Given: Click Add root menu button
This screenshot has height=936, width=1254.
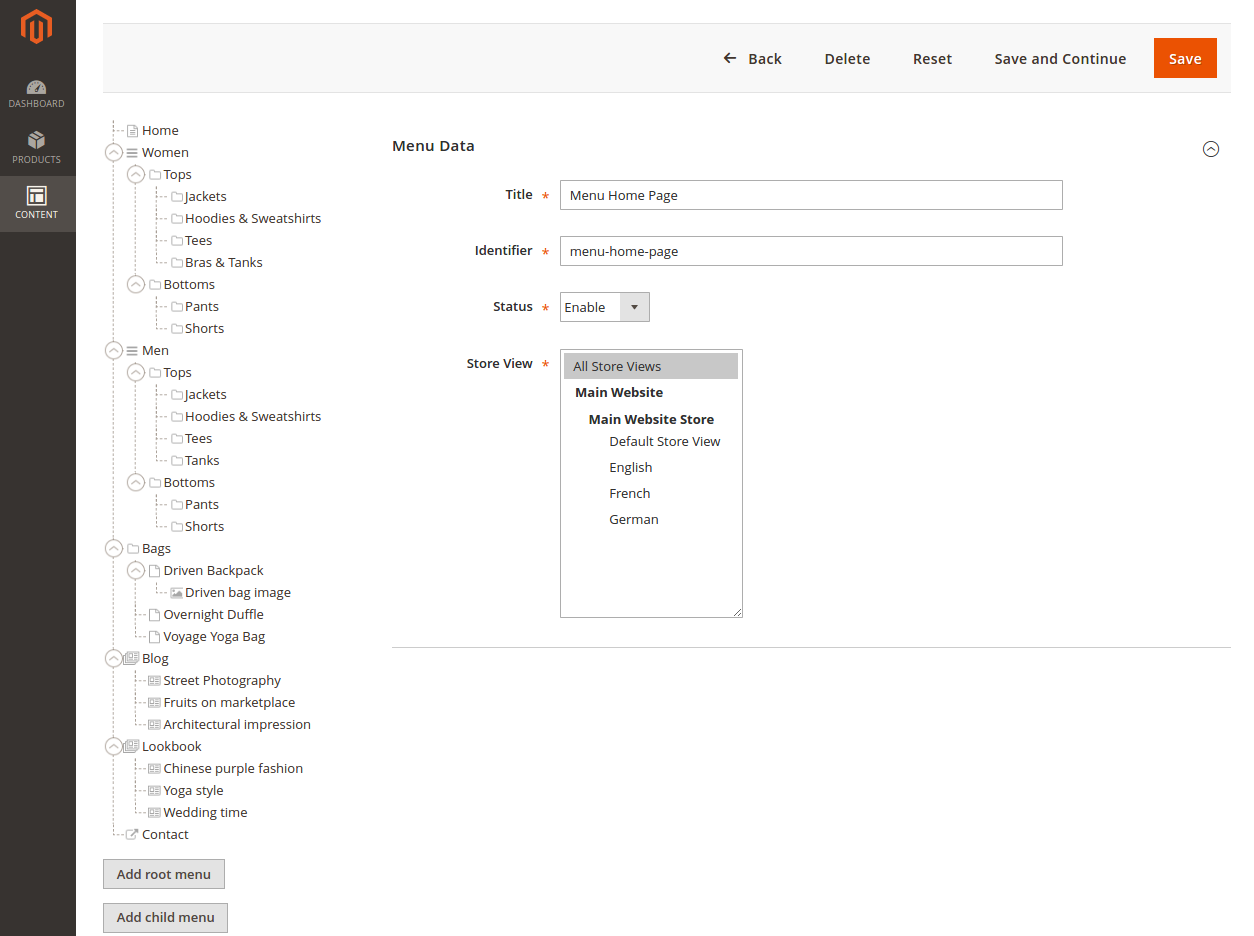Looking at the screenshot, I should (164, 874).
